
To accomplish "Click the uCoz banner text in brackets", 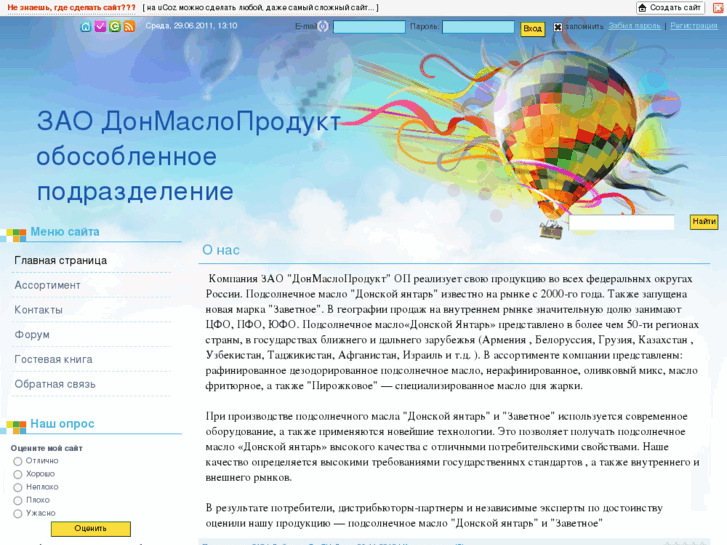I will tap(261, 7).
